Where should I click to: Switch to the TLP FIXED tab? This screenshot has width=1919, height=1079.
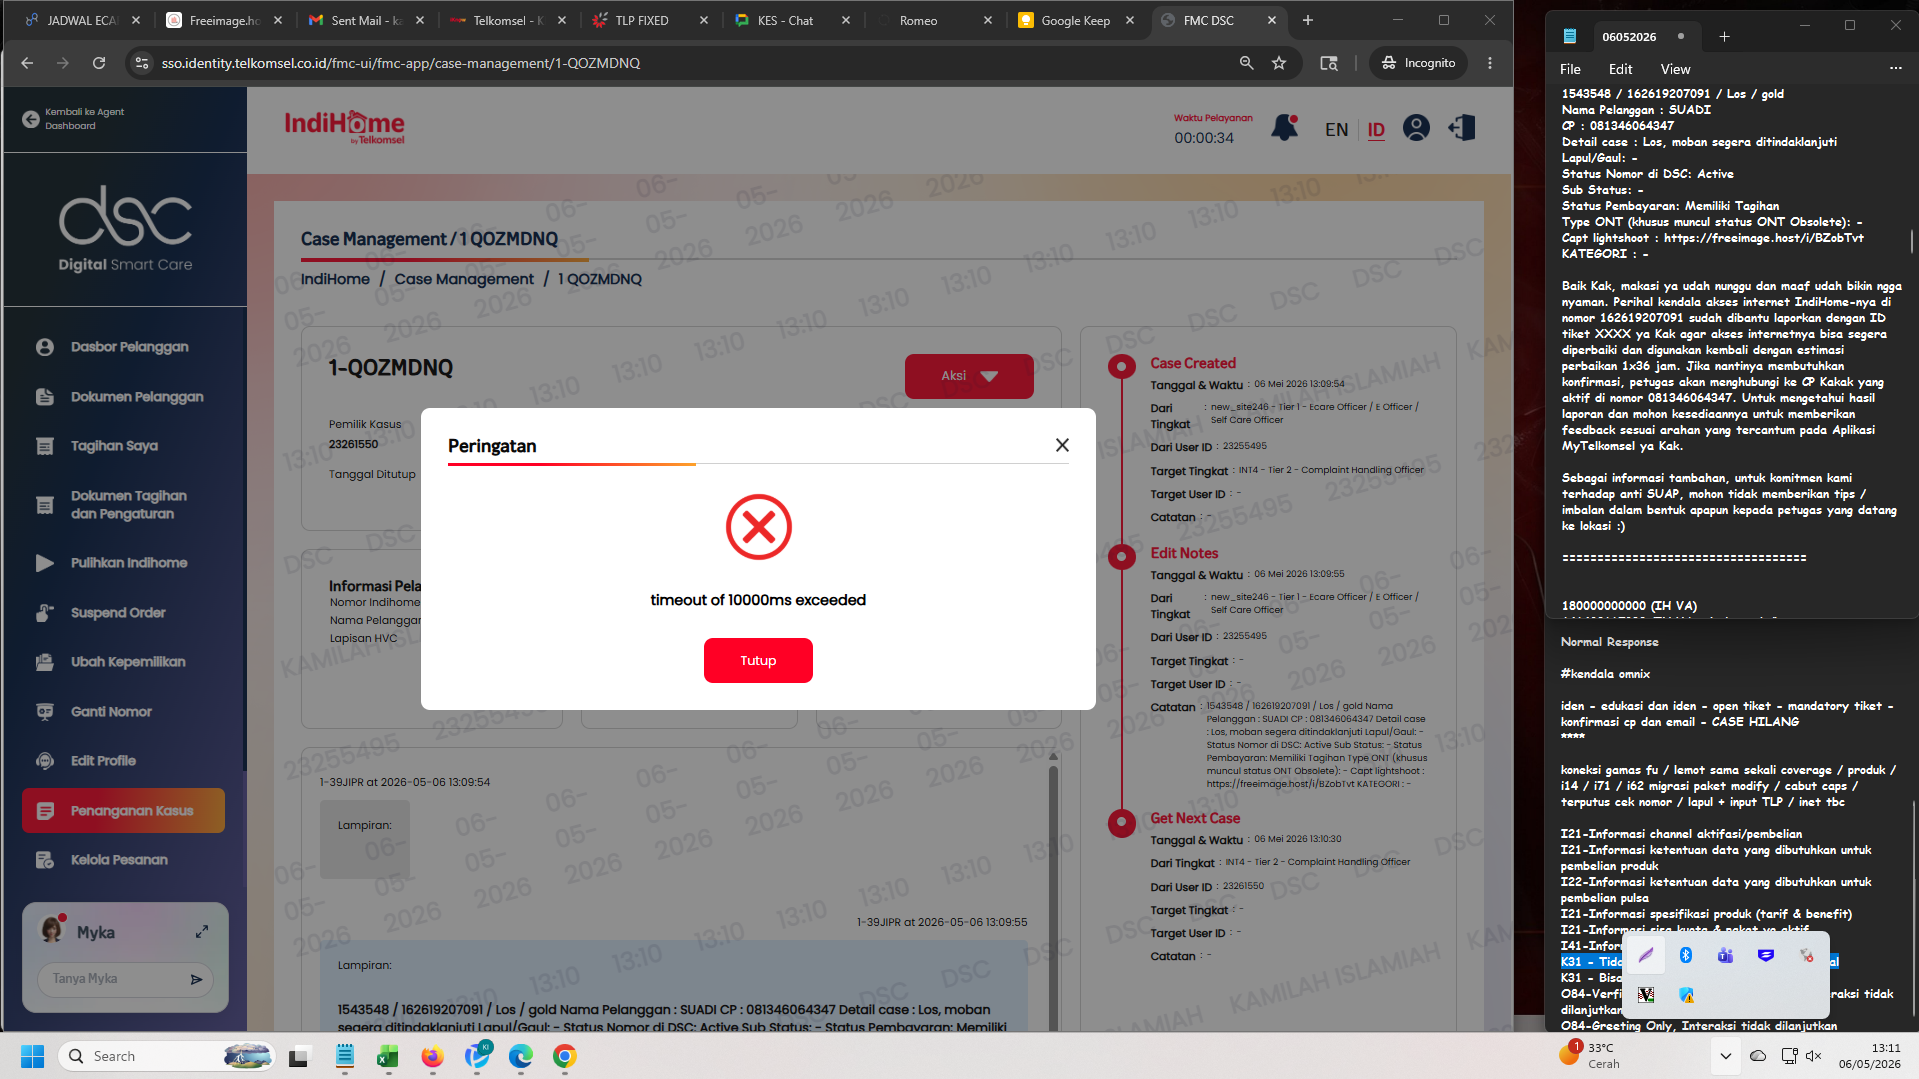[x=650, y=20]
